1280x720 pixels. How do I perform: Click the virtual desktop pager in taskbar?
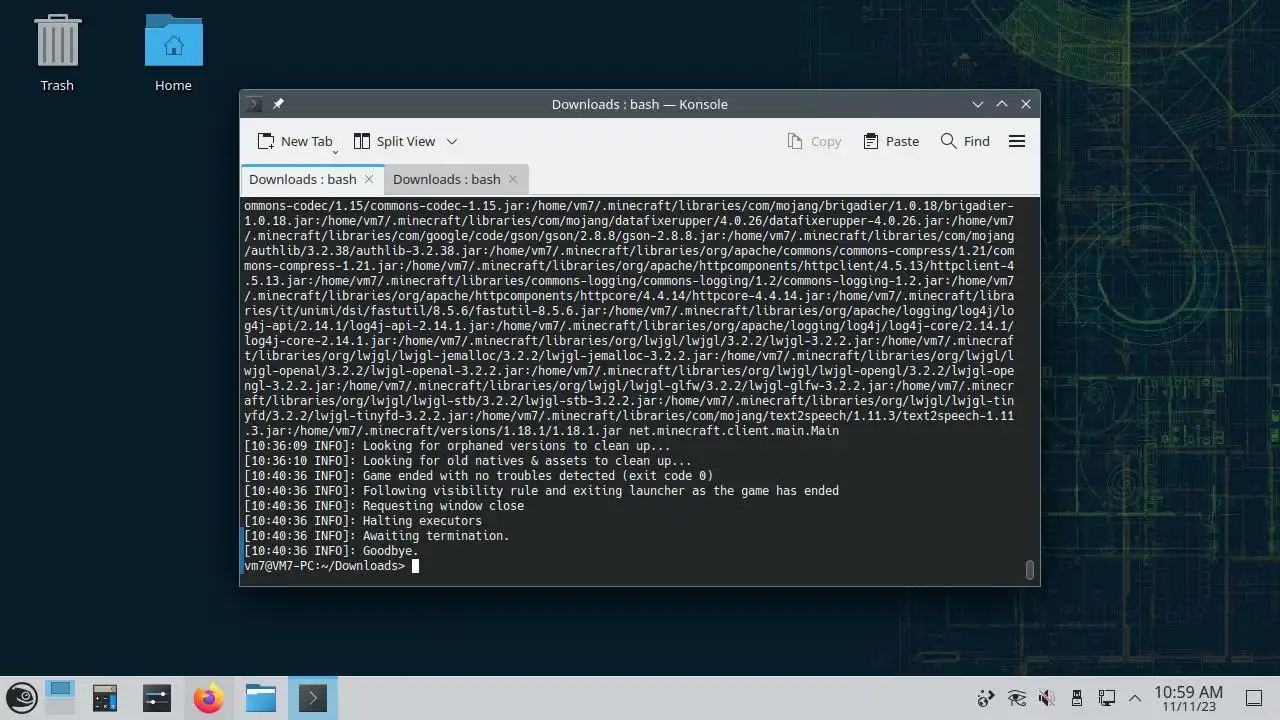click(60, 698)
